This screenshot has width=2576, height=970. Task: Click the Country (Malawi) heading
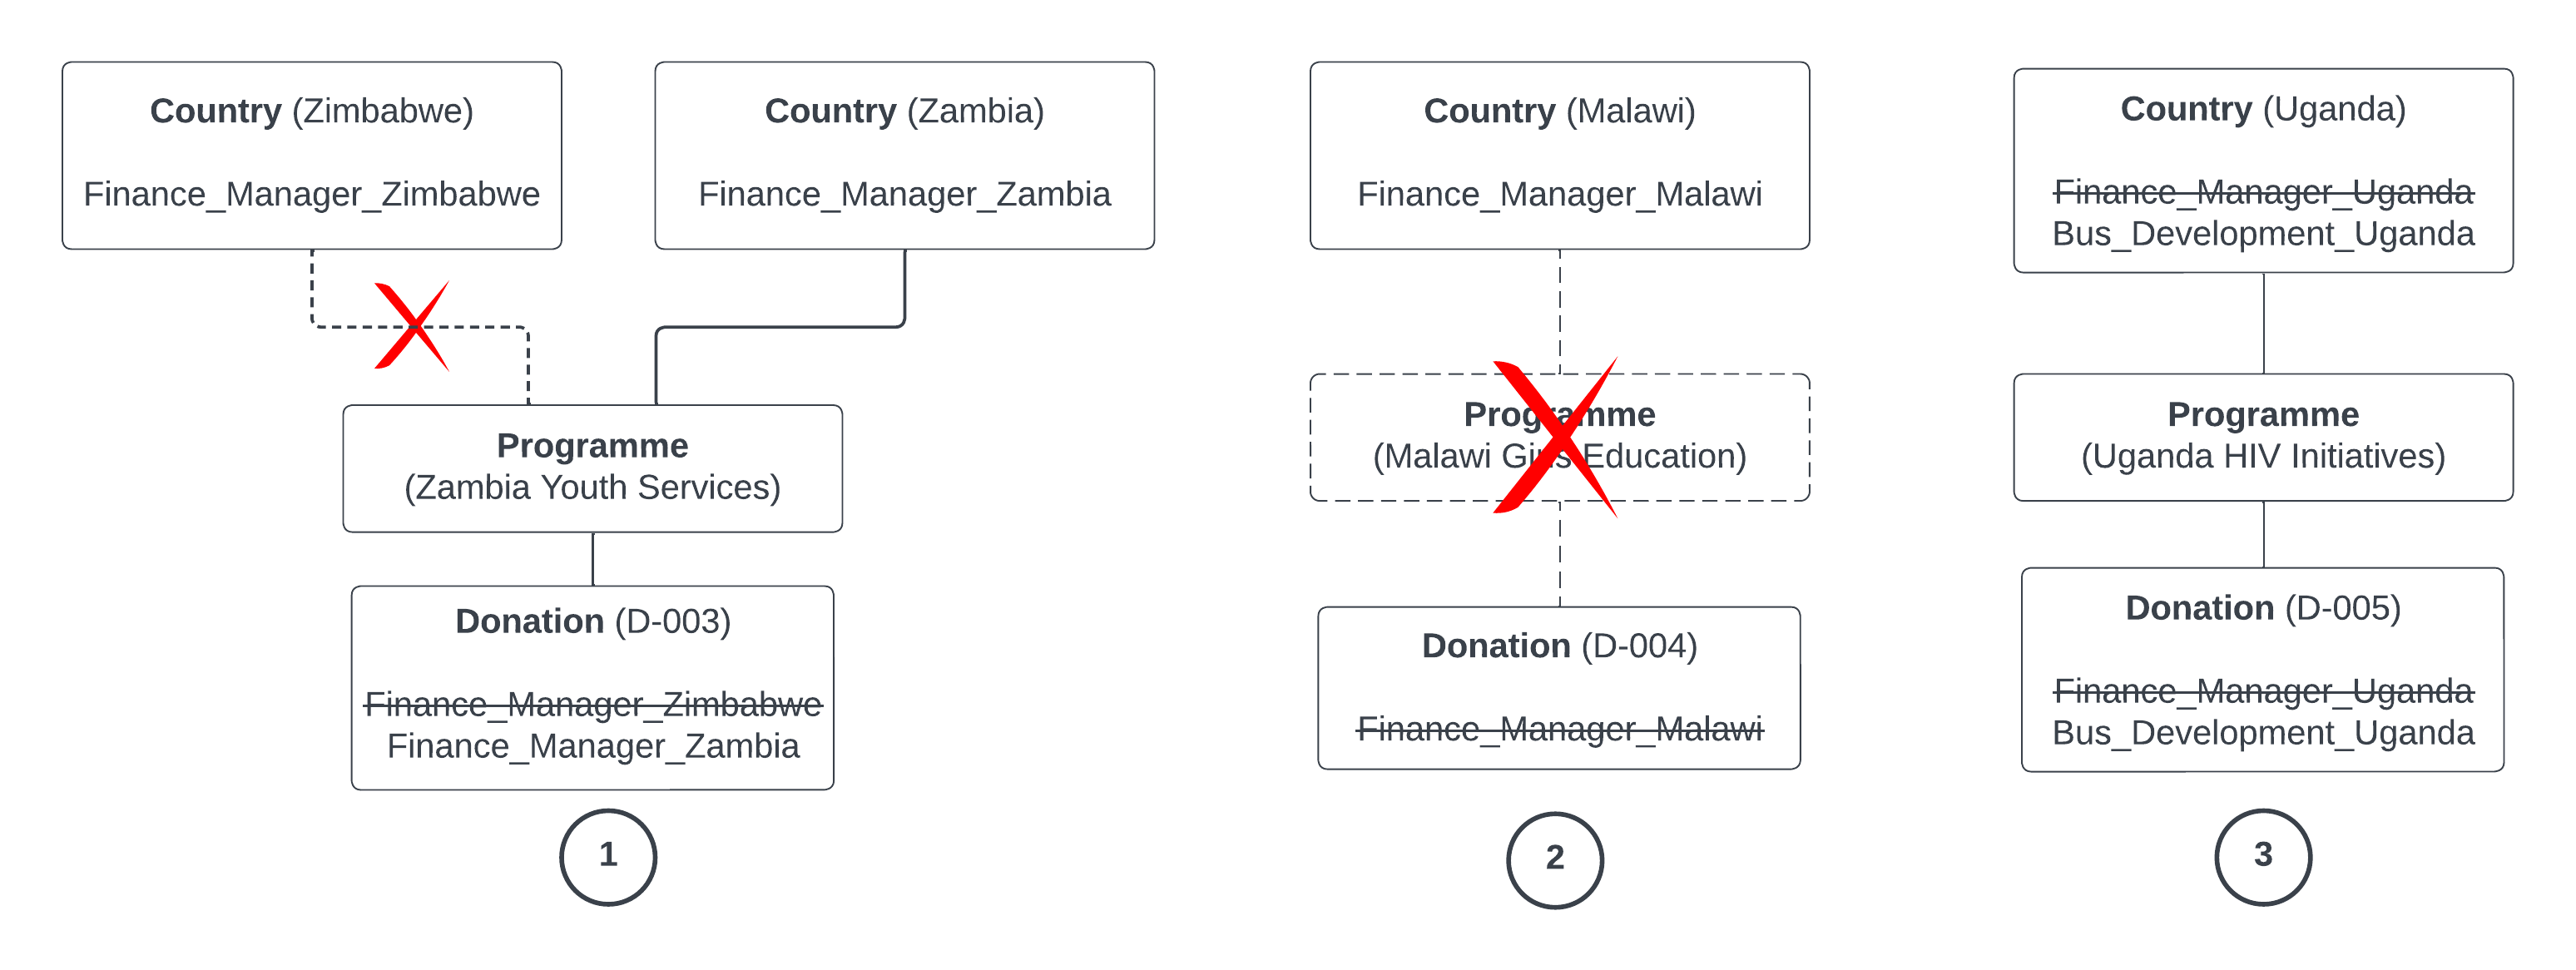(x=1559, y=111)
